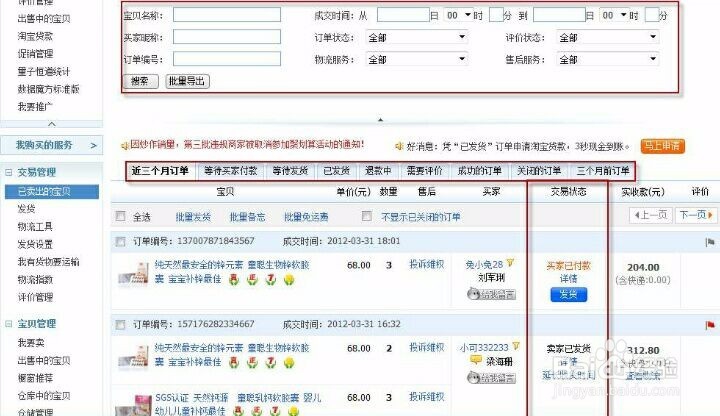
Task: Click 详情 link under 买家已付款
Action: point(568,279)
